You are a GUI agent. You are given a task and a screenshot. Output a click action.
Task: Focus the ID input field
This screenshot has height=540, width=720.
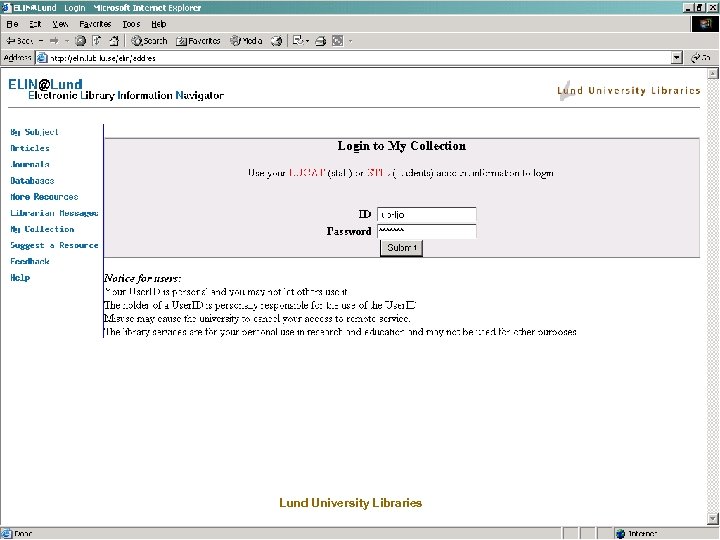click(x=427, y=214)
